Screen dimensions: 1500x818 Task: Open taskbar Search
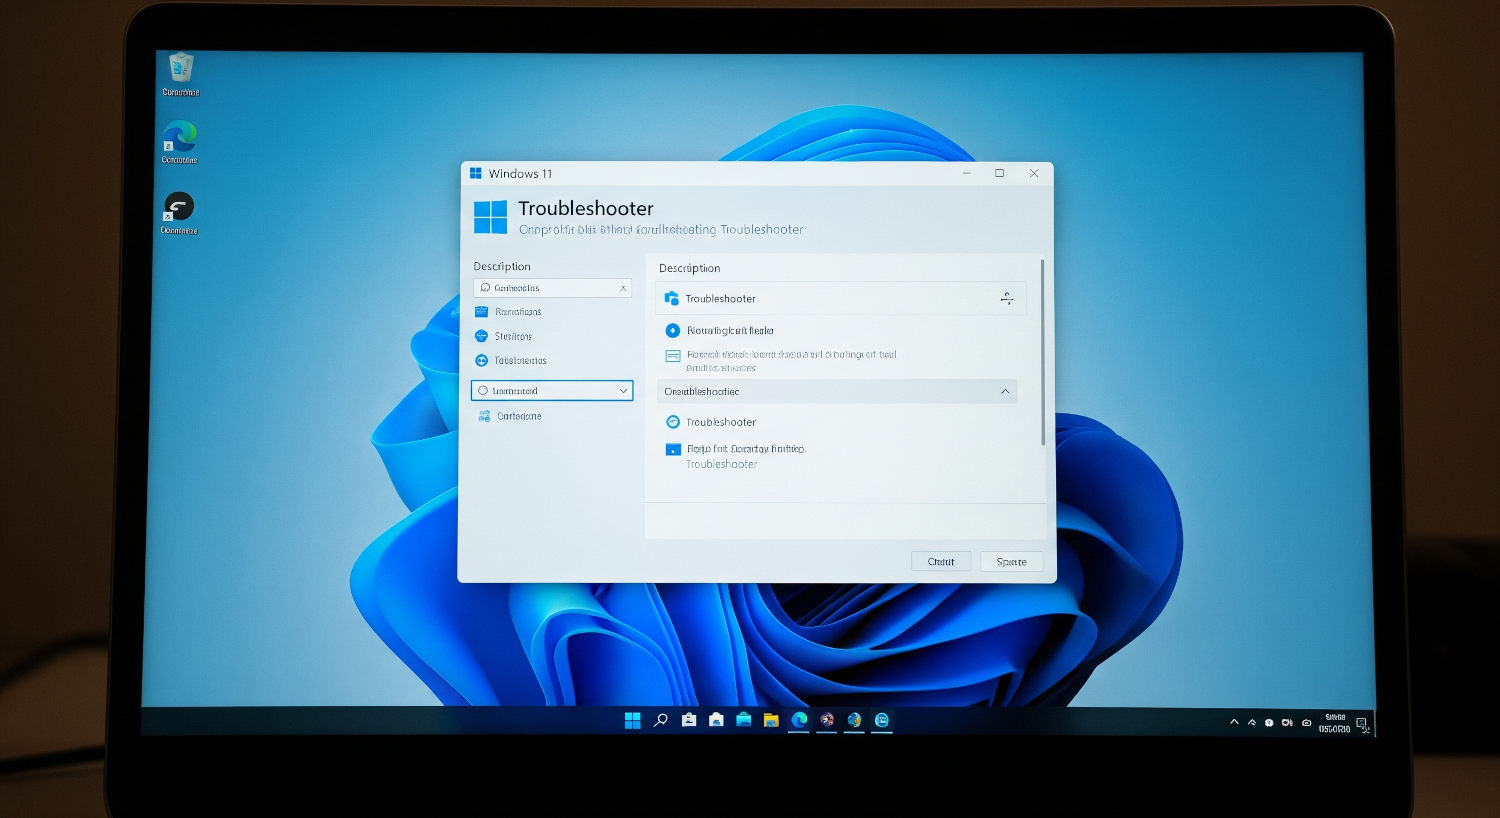point(660,719)
